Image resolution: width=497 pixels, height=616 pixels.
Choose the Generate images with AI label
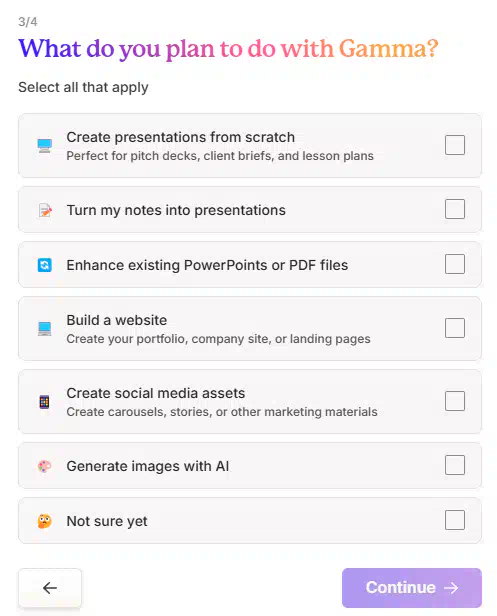point(148,466)
